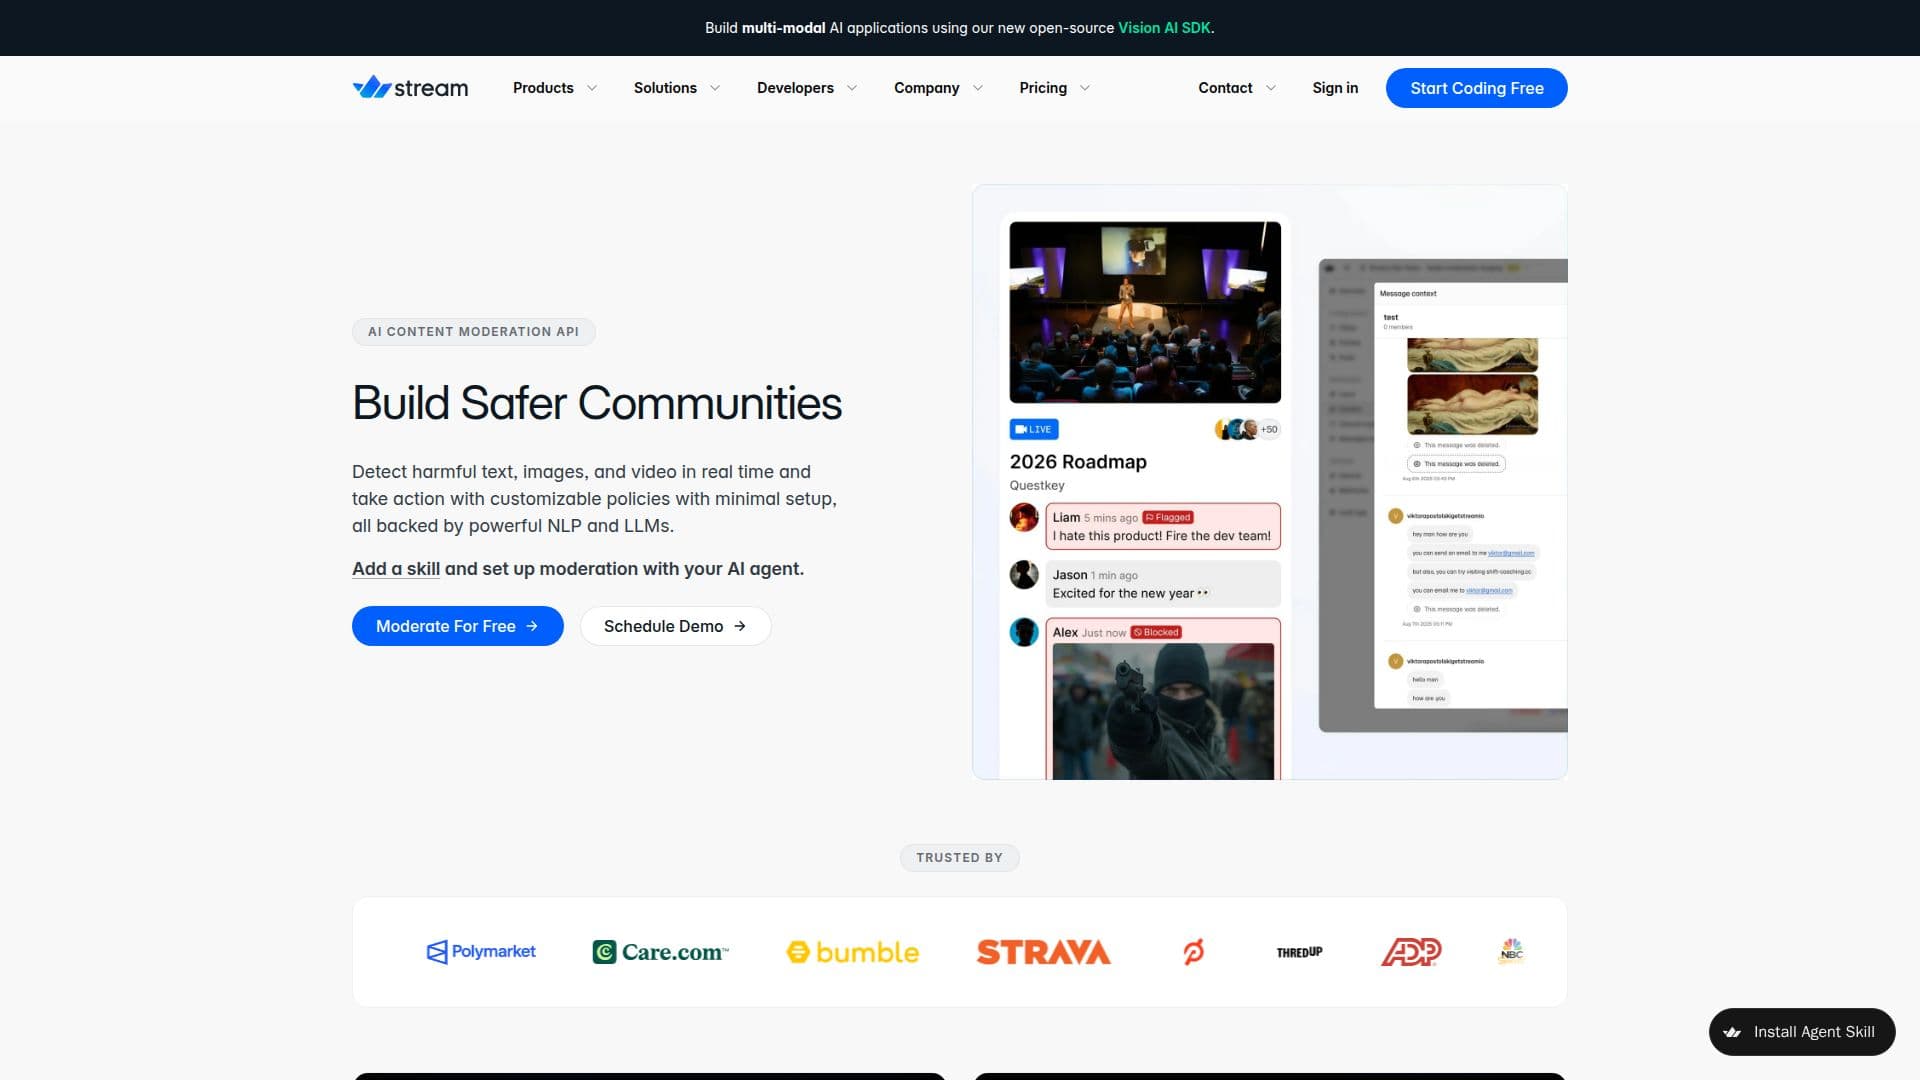Click the Flagged label on Liam's message
The height and width of the screenshot is (1080, 1920).
coord(1168,517)
